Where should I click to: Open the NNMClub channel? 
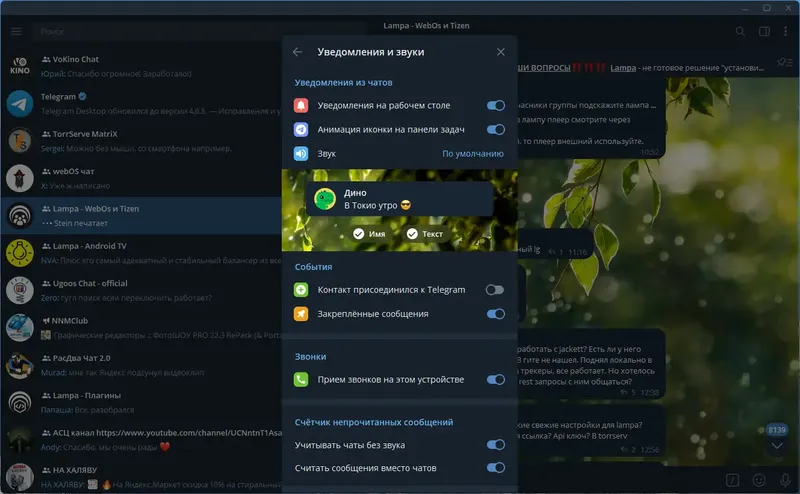coord(141,328)
